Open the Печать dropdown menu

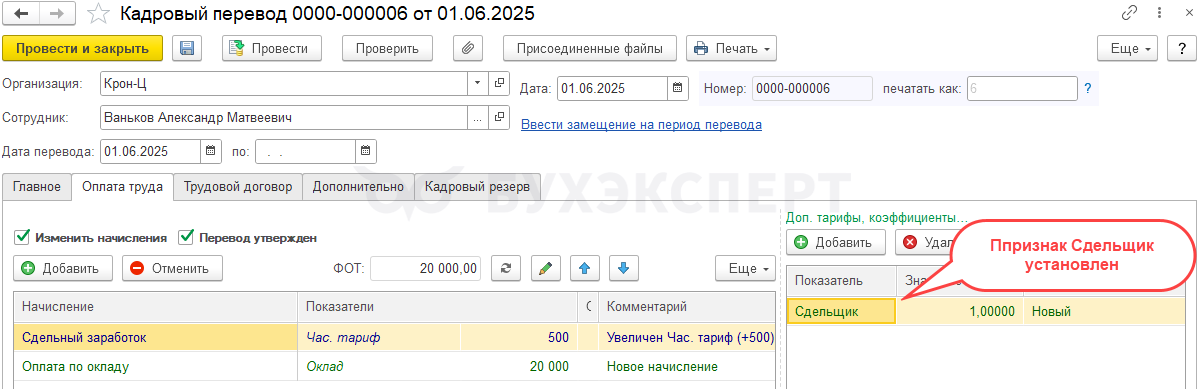732,48
